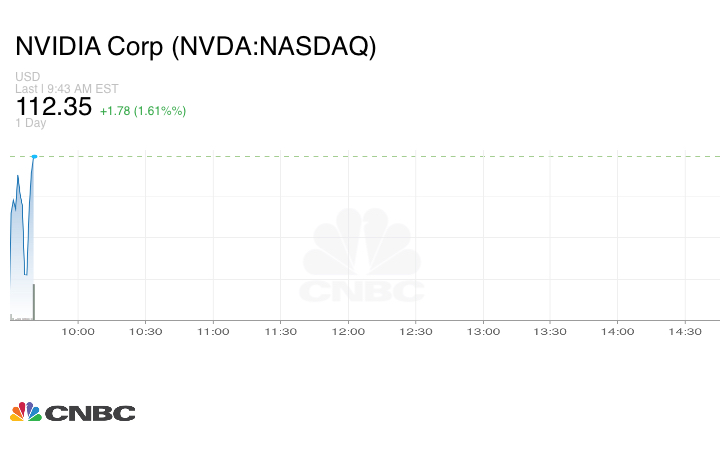Click the 13:00 time axis label

(483, 332)
